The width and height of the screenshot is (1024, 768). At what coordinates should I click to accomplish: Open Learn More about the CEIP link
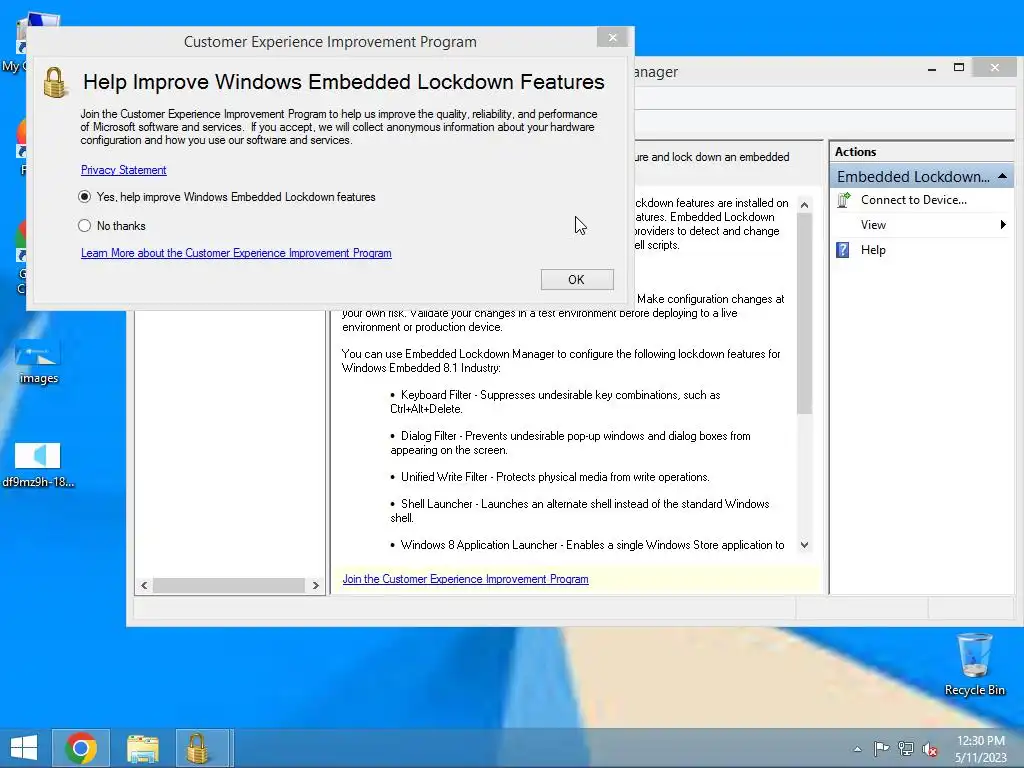[236, 253]
